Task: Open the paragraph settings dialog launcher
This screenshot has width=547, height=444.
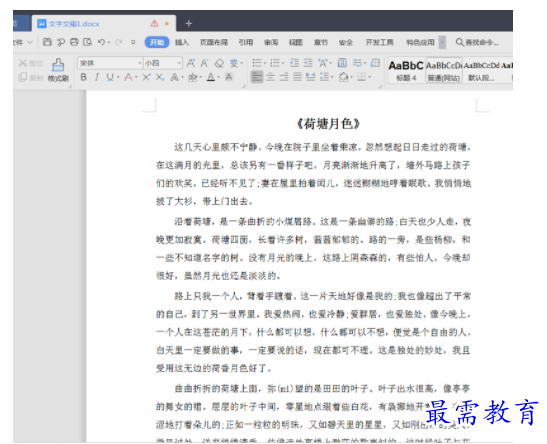Action: [x=380, y=86]
